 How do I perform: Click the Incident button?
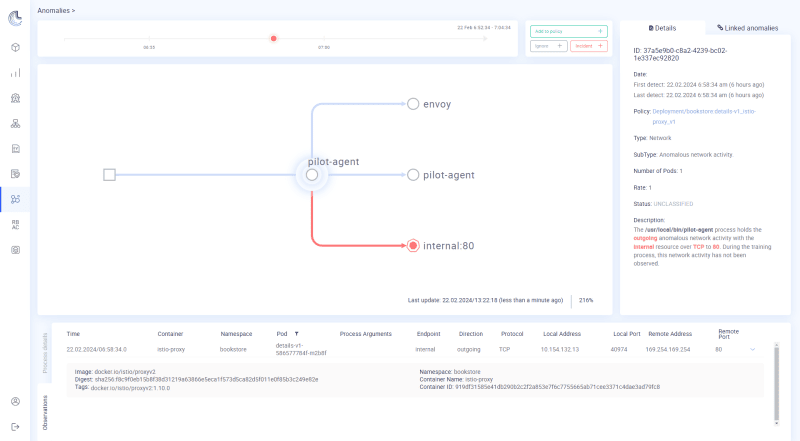588,46
